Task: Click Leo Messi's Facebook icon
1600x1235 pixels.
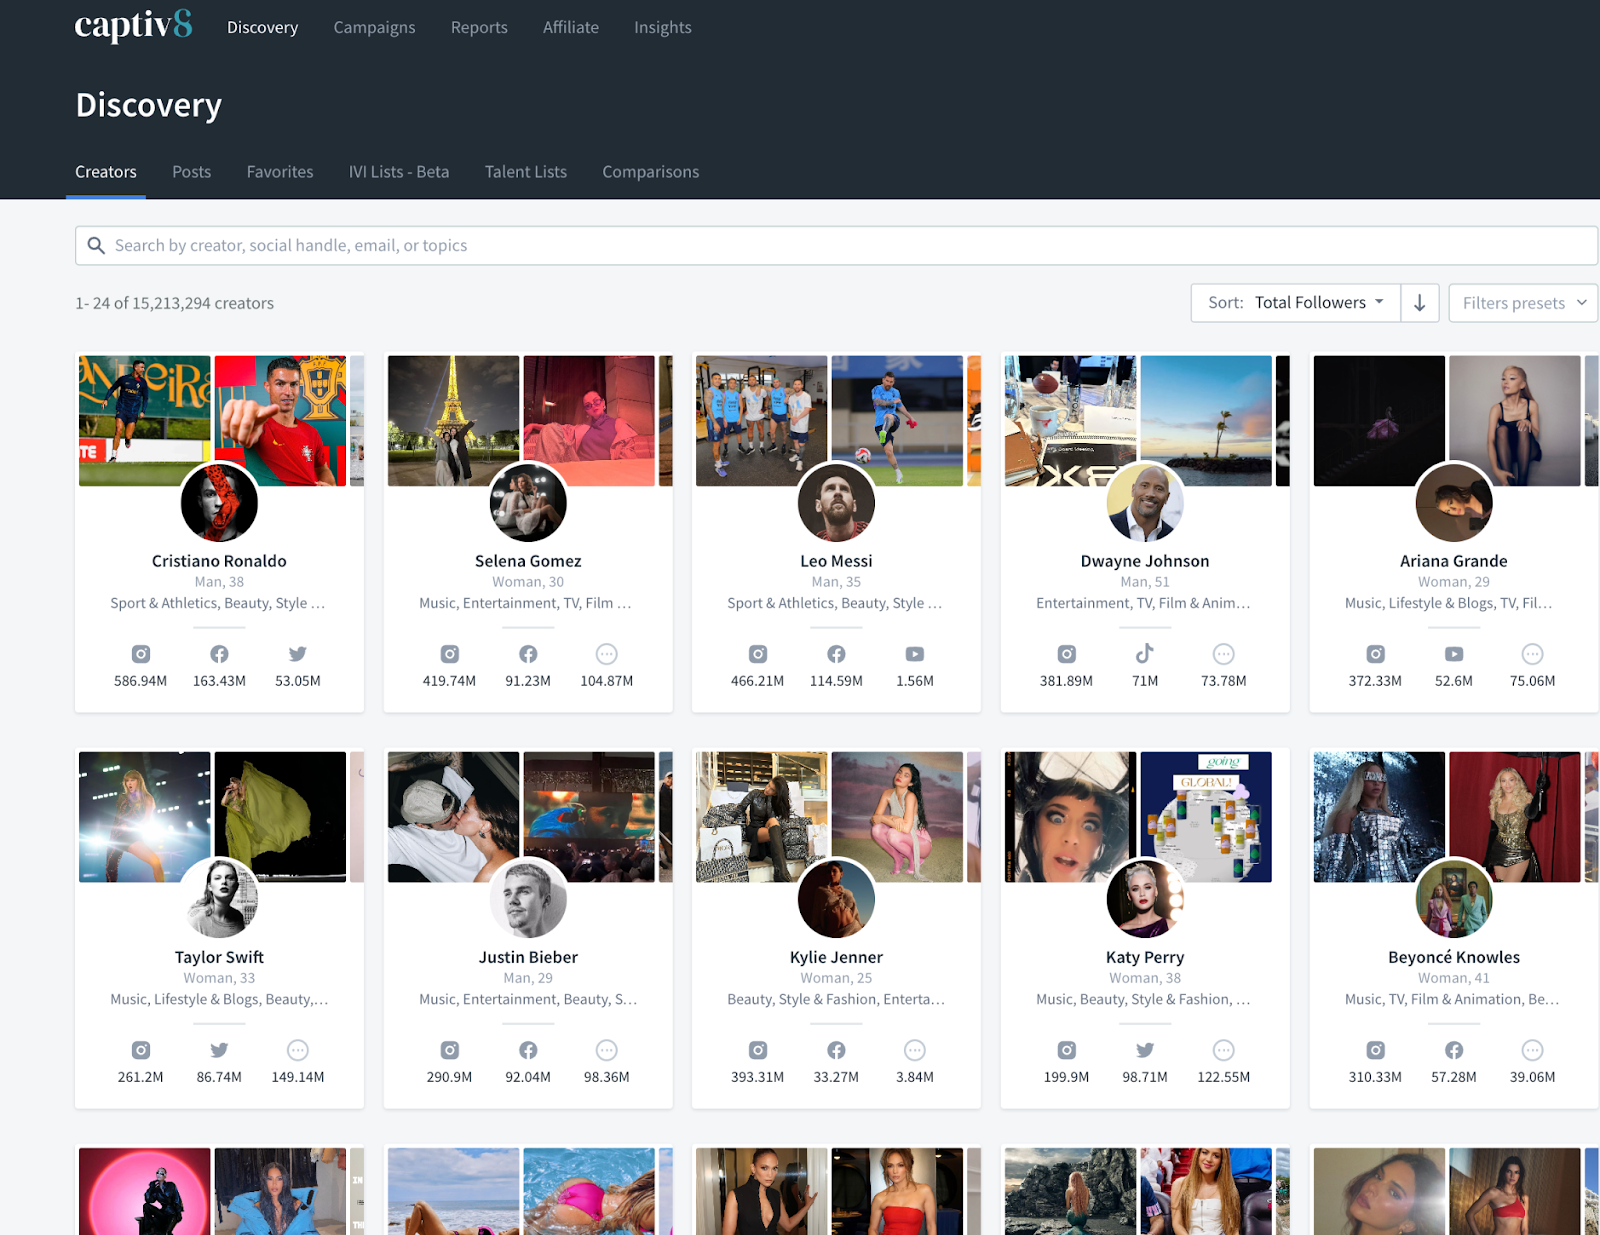Action: 836,654
